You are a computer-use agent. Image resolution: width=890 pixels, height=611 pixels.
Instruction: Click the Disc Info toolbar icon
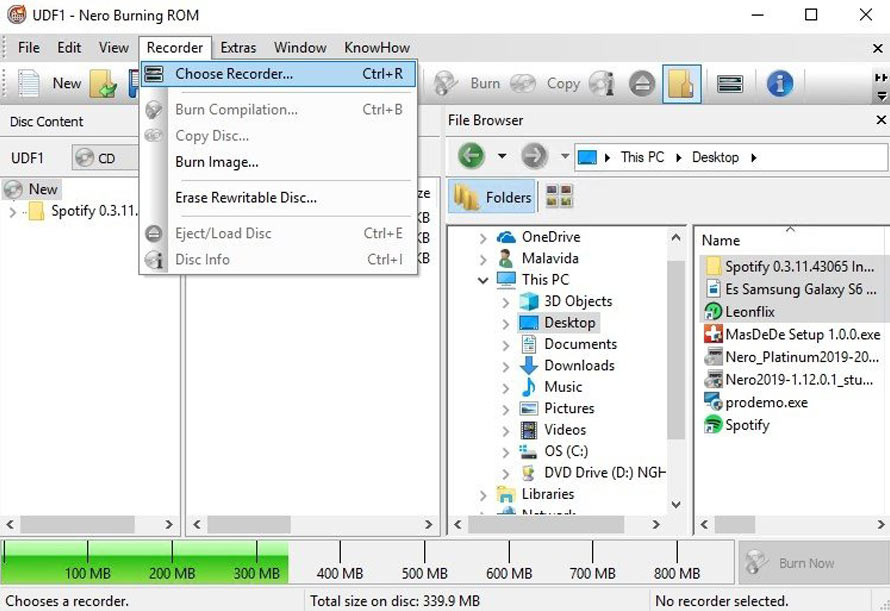pos(602,84)
